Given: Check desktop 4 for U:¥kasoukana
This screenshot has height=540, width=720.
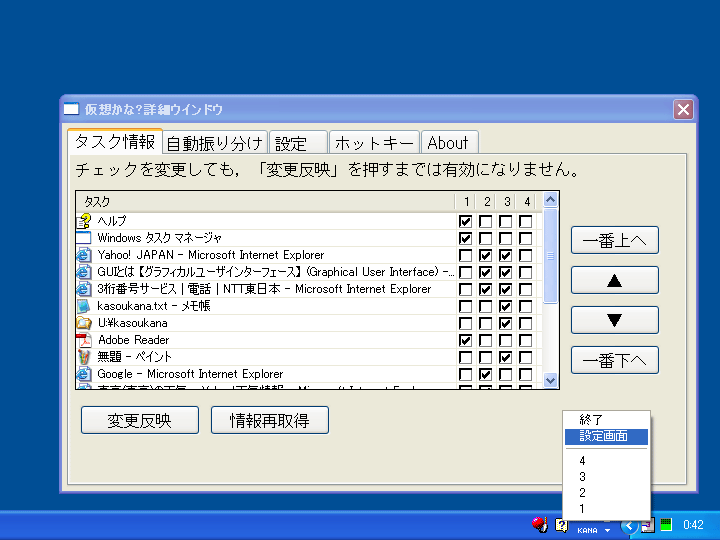Looking at the screenshot, I should 526,323.
